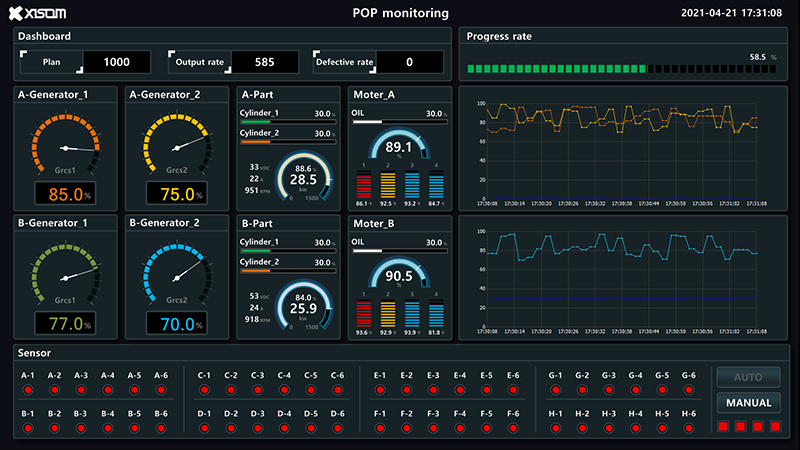Toggle sensor C-4 indicator light

(x=284, y=390)
